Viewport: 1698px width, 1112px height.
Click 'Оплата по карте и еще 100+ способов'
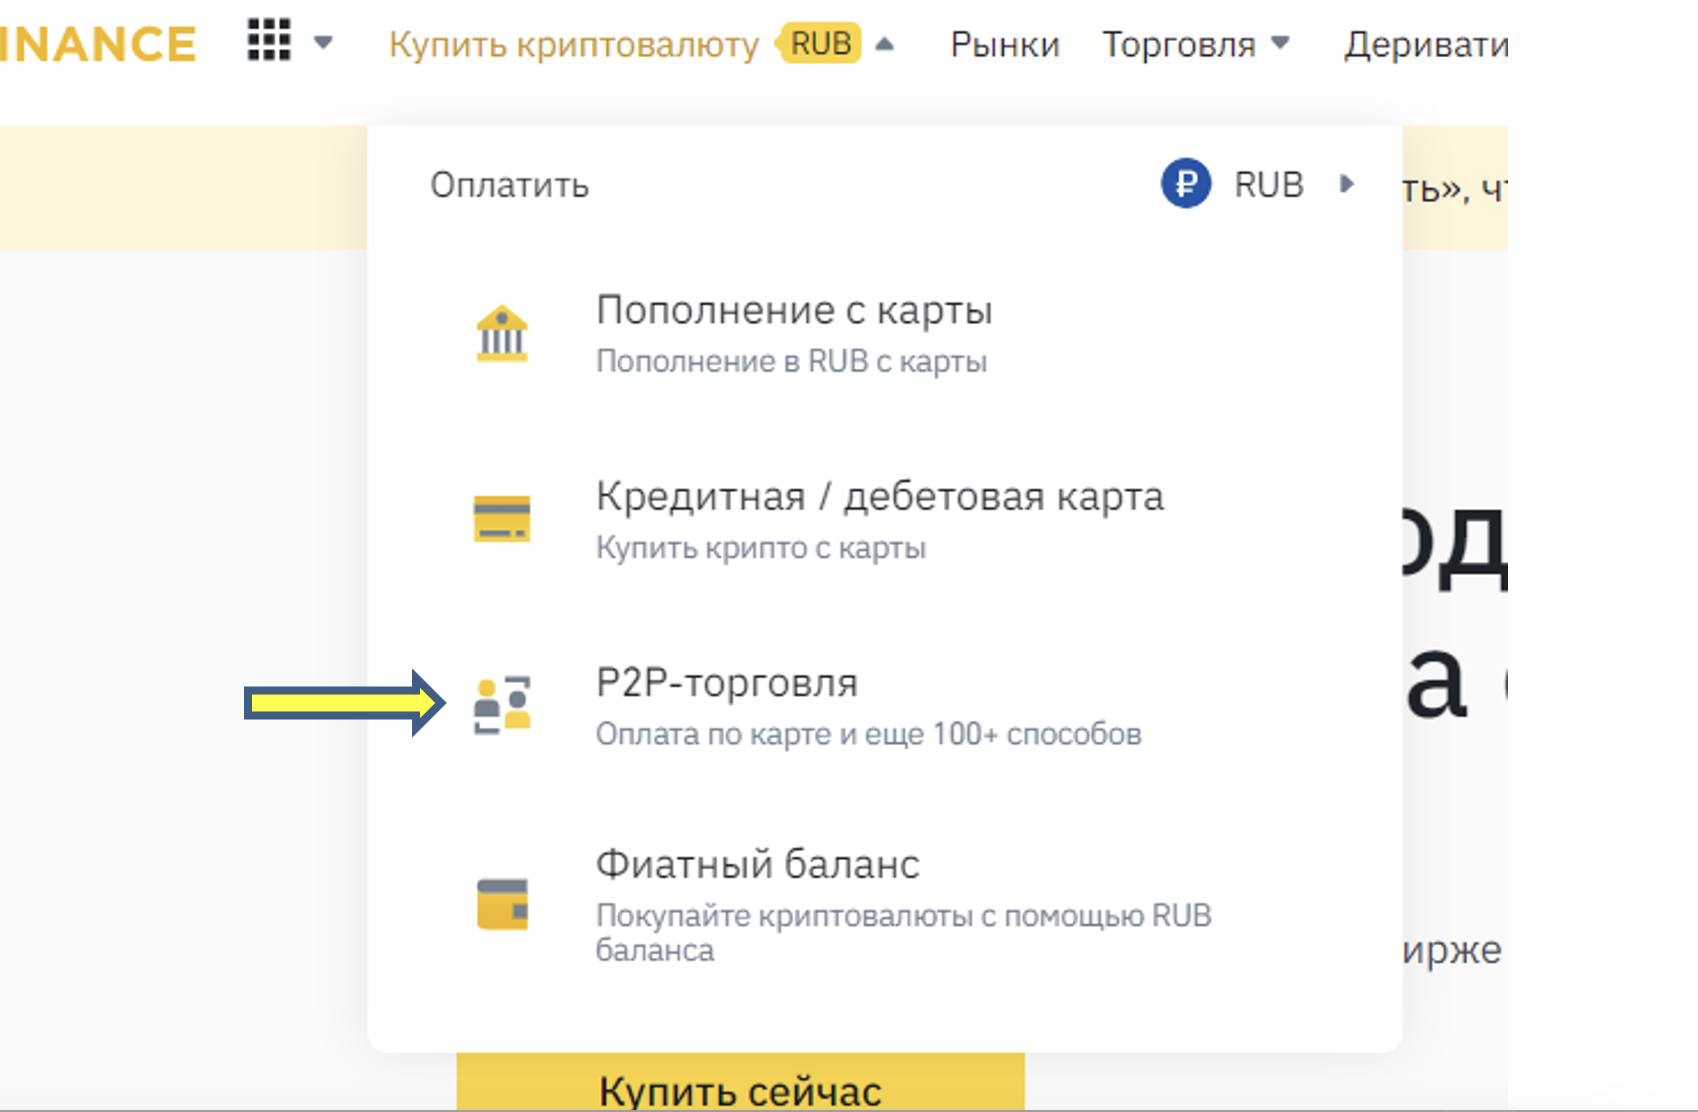pos(869,734)
